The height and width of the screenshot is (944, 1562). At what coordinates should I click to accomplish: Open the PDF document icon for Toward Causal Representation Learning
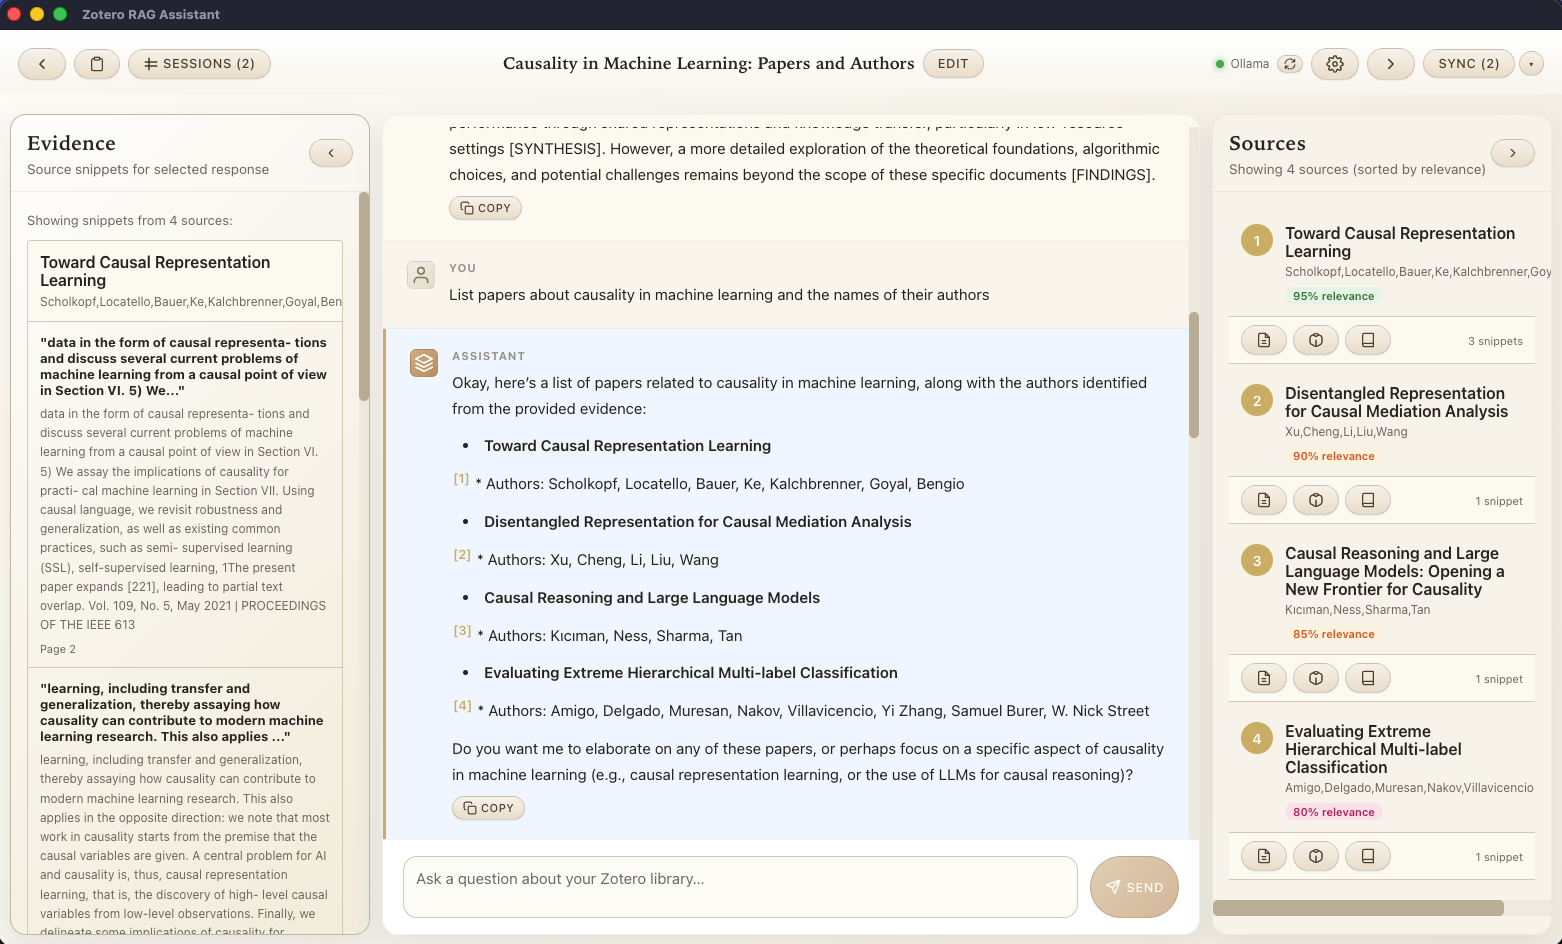[x=1263, y=340]
